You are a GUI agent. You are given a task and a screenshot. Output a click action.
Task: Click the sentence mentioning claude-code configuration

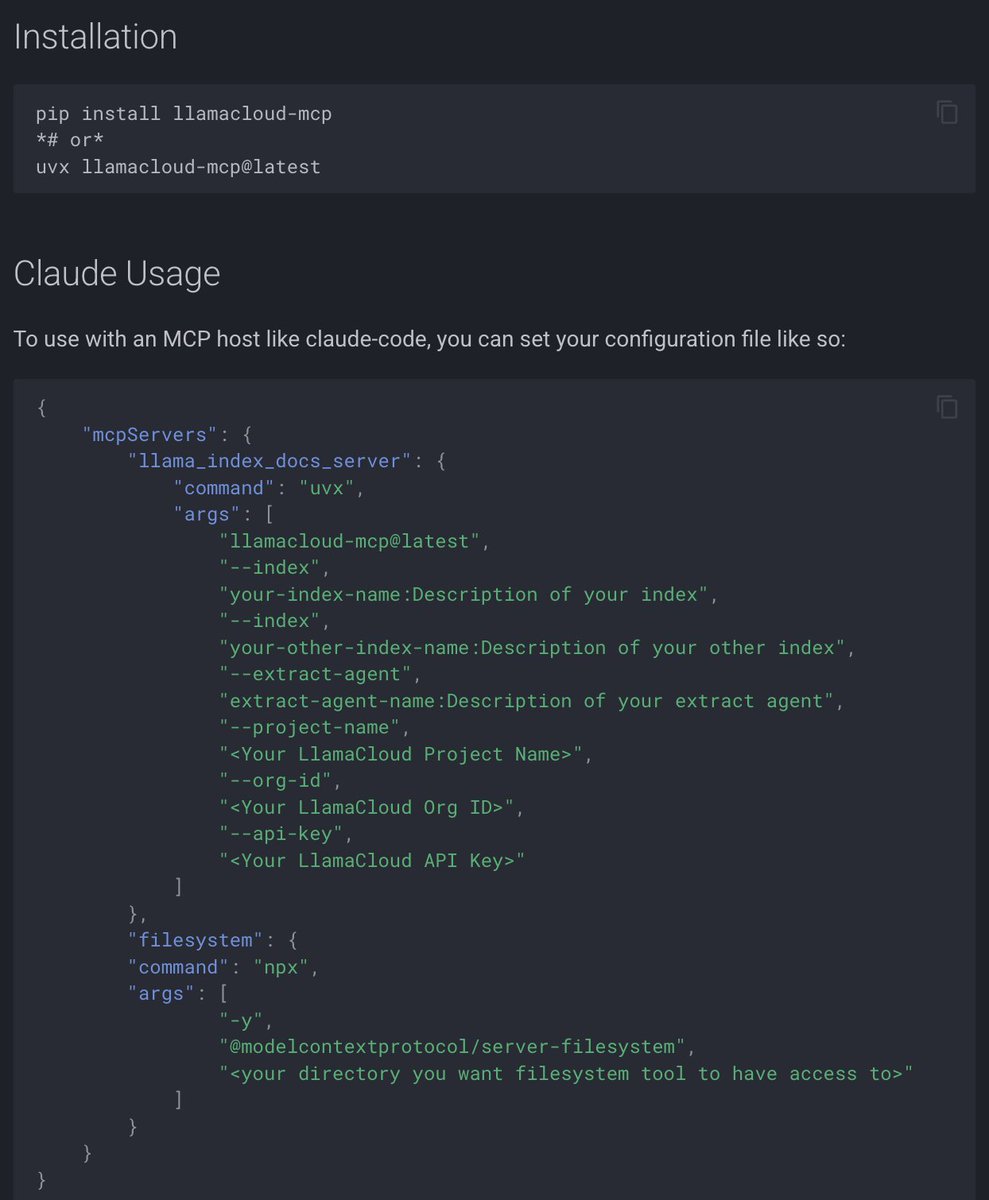(x=430, y=339)
